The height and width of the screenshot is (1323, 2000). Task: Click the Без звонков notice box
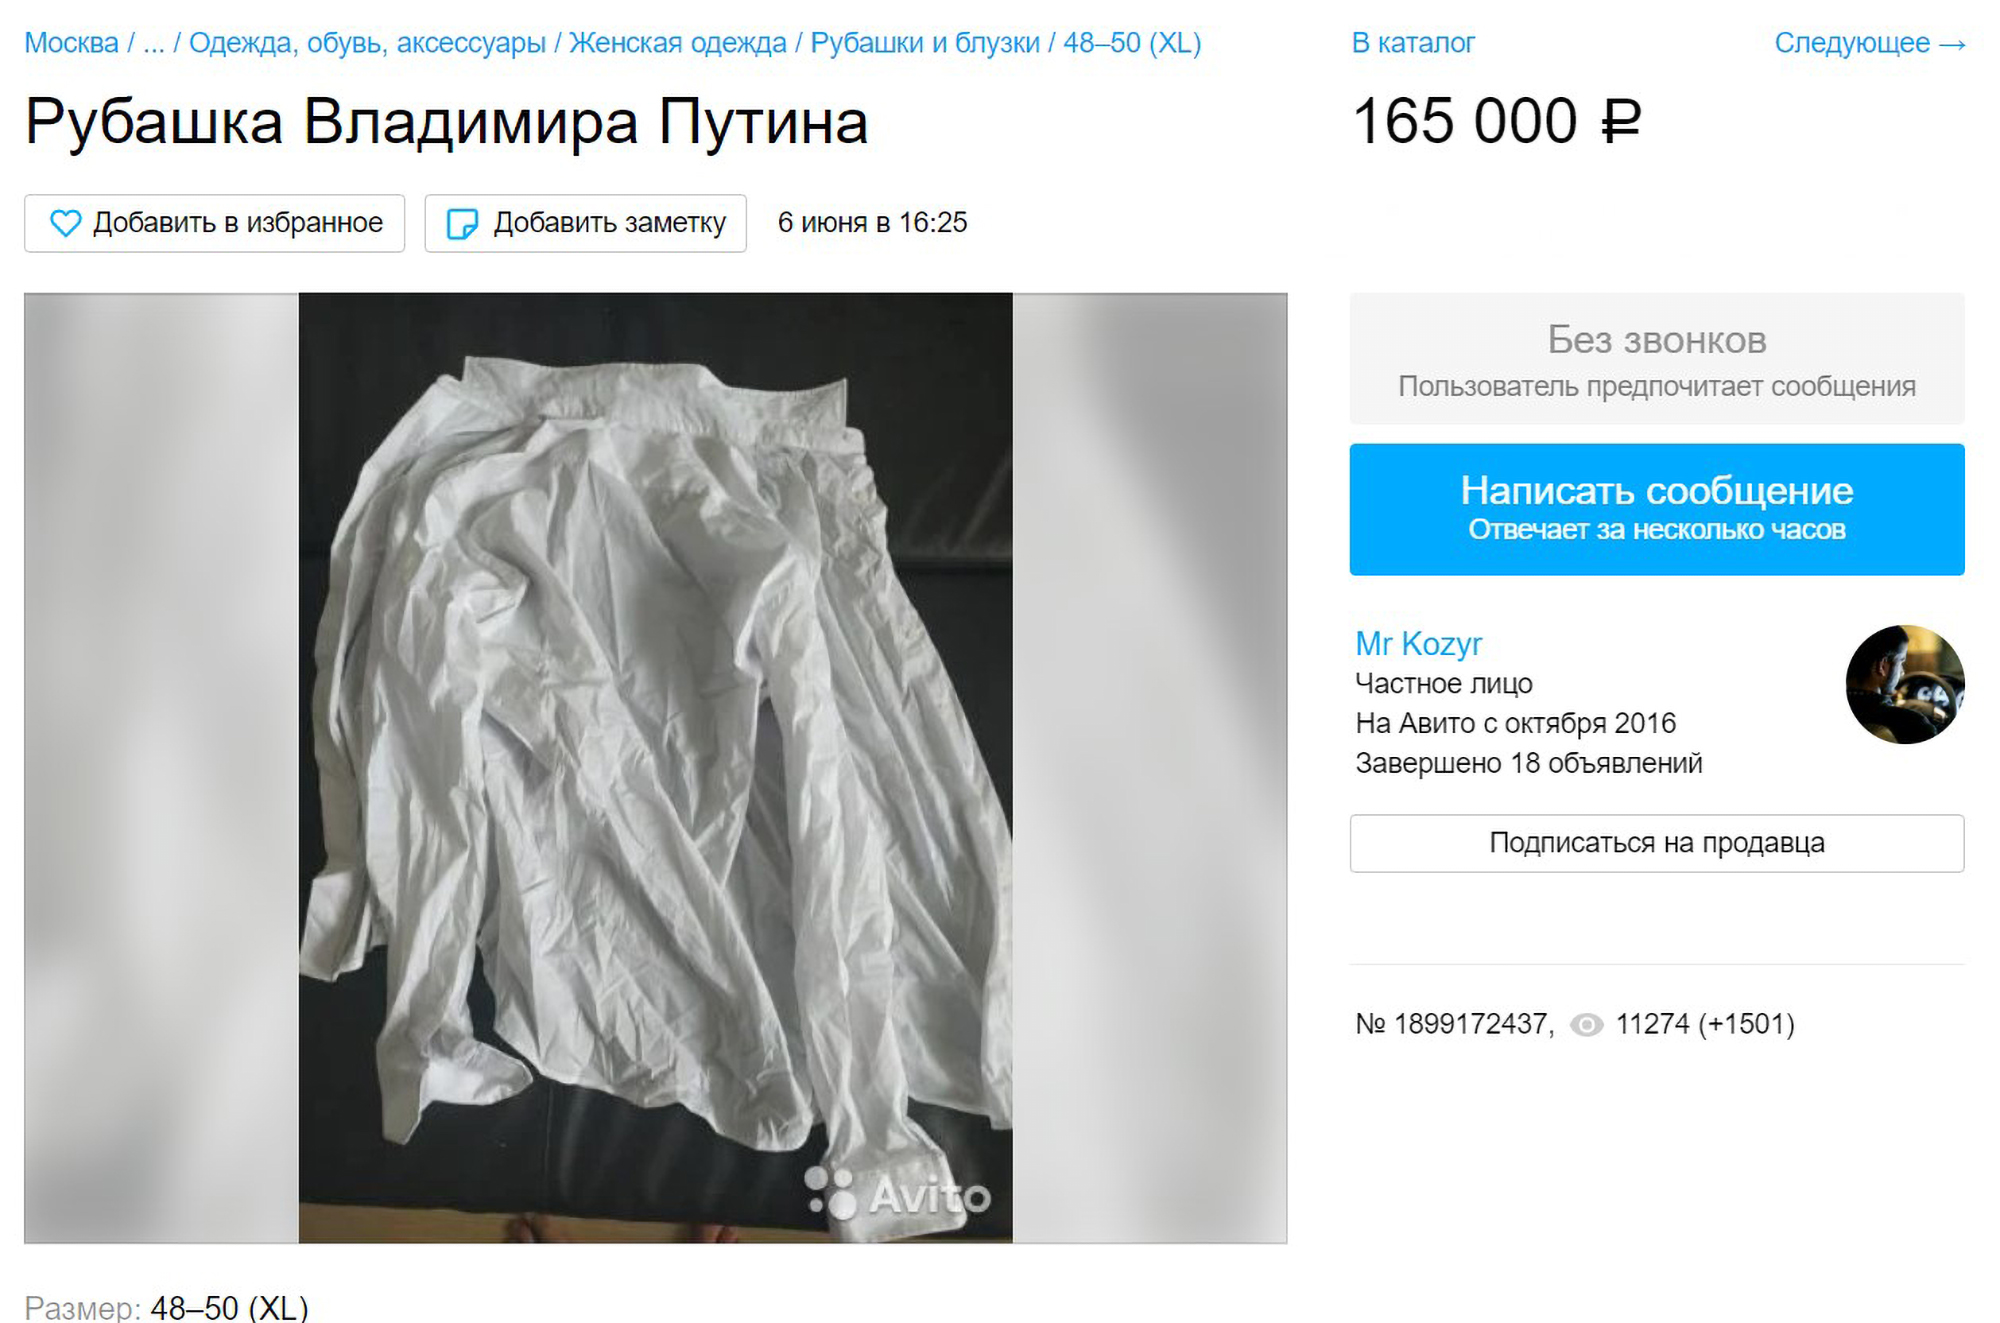[x=1657, y=359]
